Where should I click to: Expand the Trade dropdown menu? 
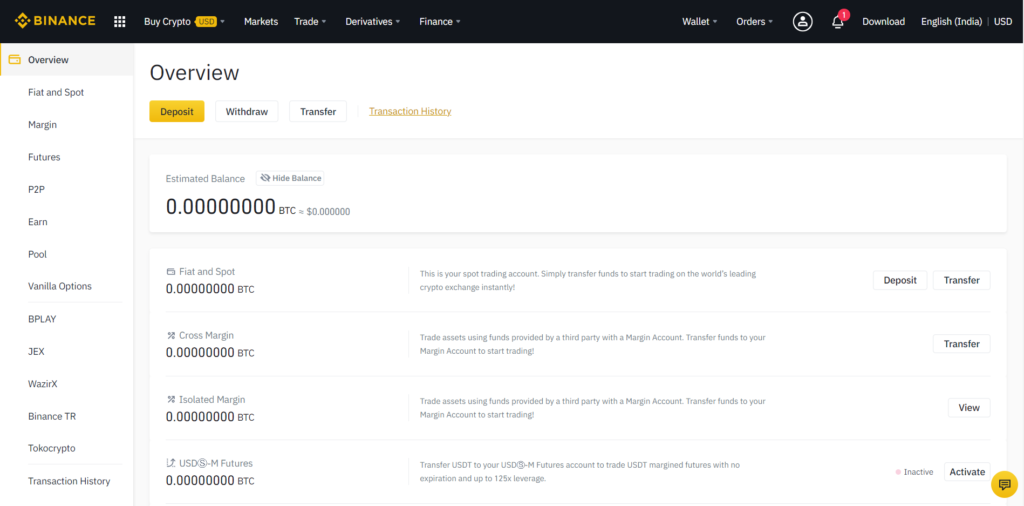pos(310,22)
